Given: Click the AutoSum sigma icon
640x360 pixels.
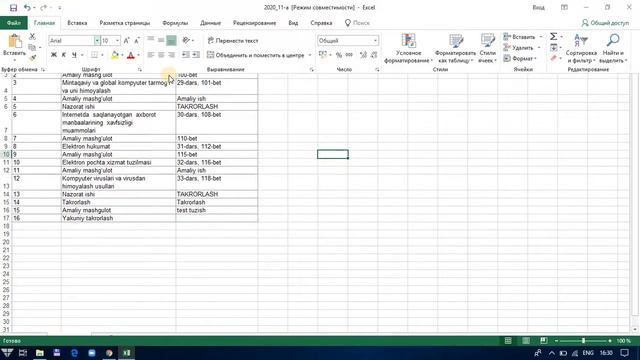Looking at the screenshot, I should [x=553, y=37].
